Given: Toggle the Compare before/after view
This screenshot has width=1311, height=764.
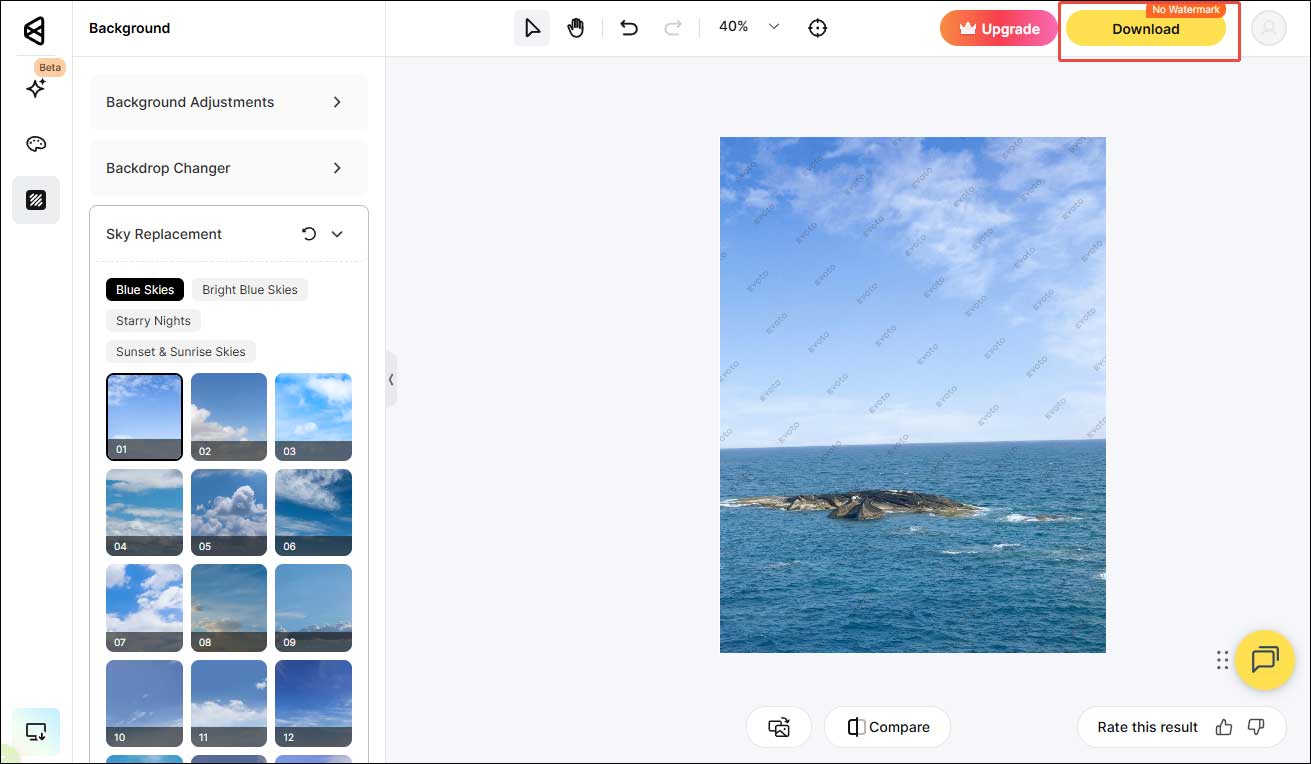Looking at the screenshot, I should (x=887, y=727).
